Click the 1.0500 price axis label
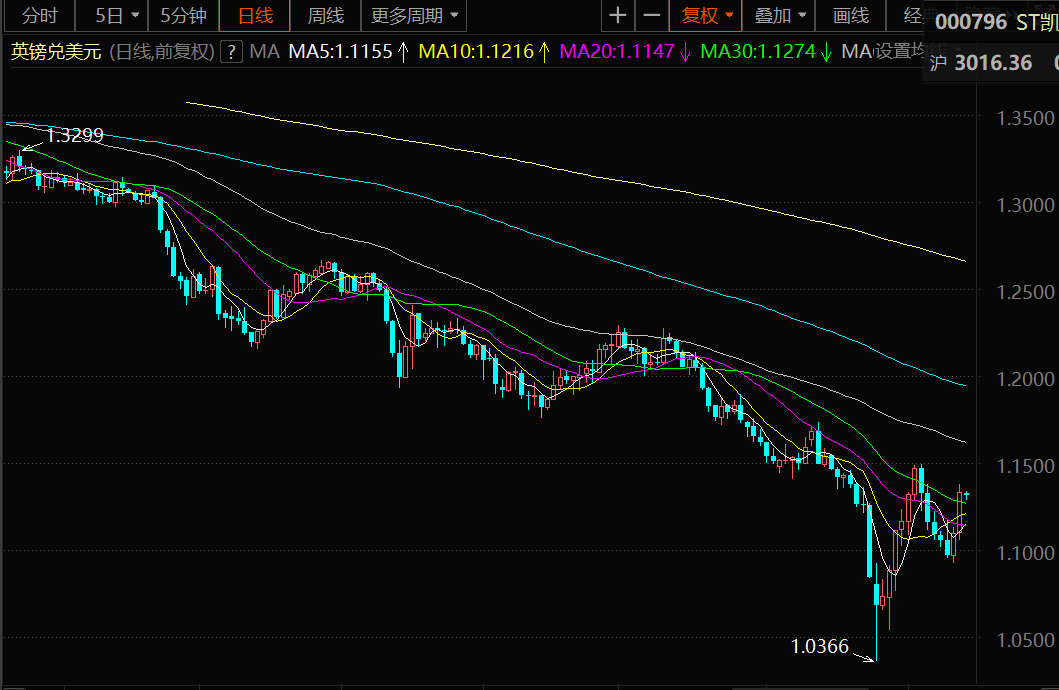This screenshot has width=1059, height=690. [1025, 640]
